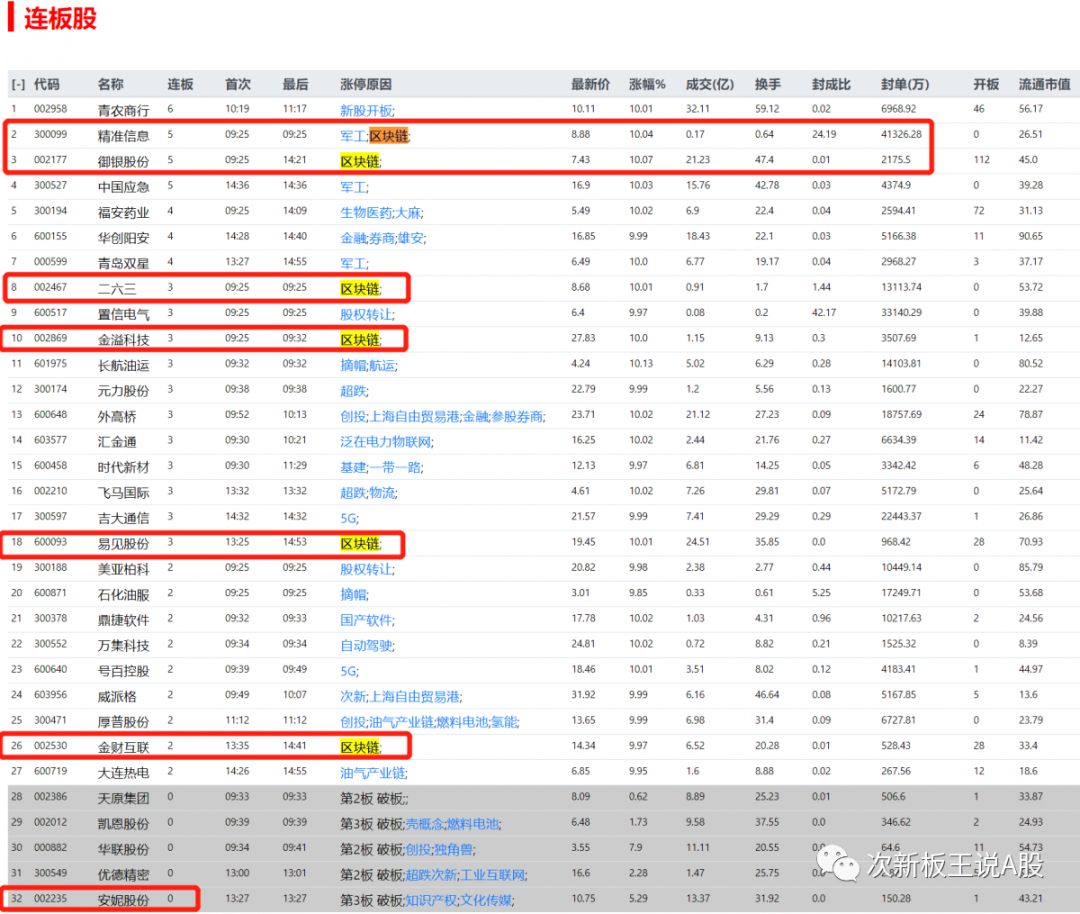
Task: Open the 5G link in 吉大通信 row
Action: pyautogui.click(x=349, y=518)
